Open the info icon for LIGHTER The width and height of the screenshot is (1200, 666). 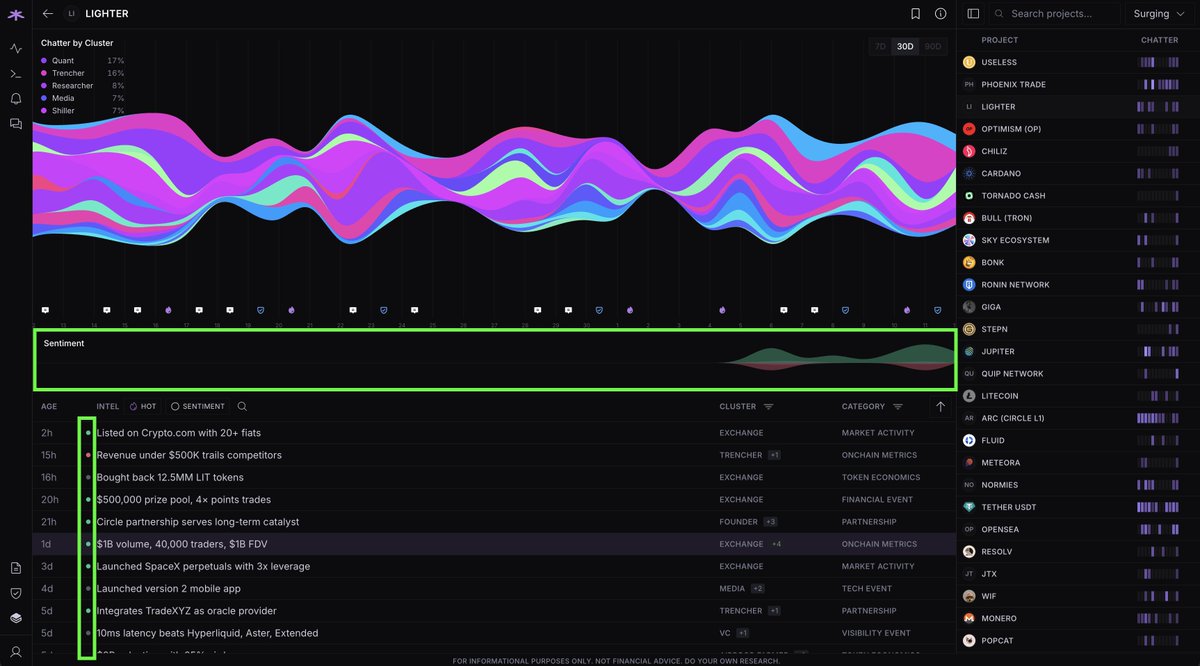pyautogui.click(x=941, y=14)
